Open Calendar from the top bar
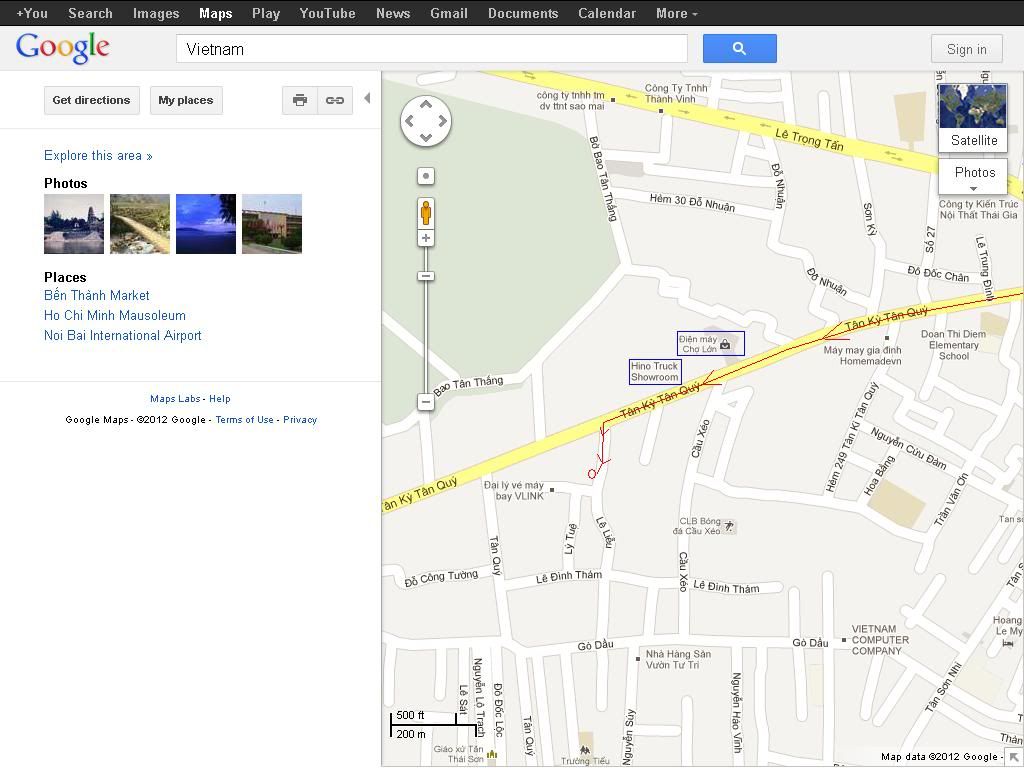Image resolution: width=1024 pixels, height=768 pixels. tap(607, 13)
